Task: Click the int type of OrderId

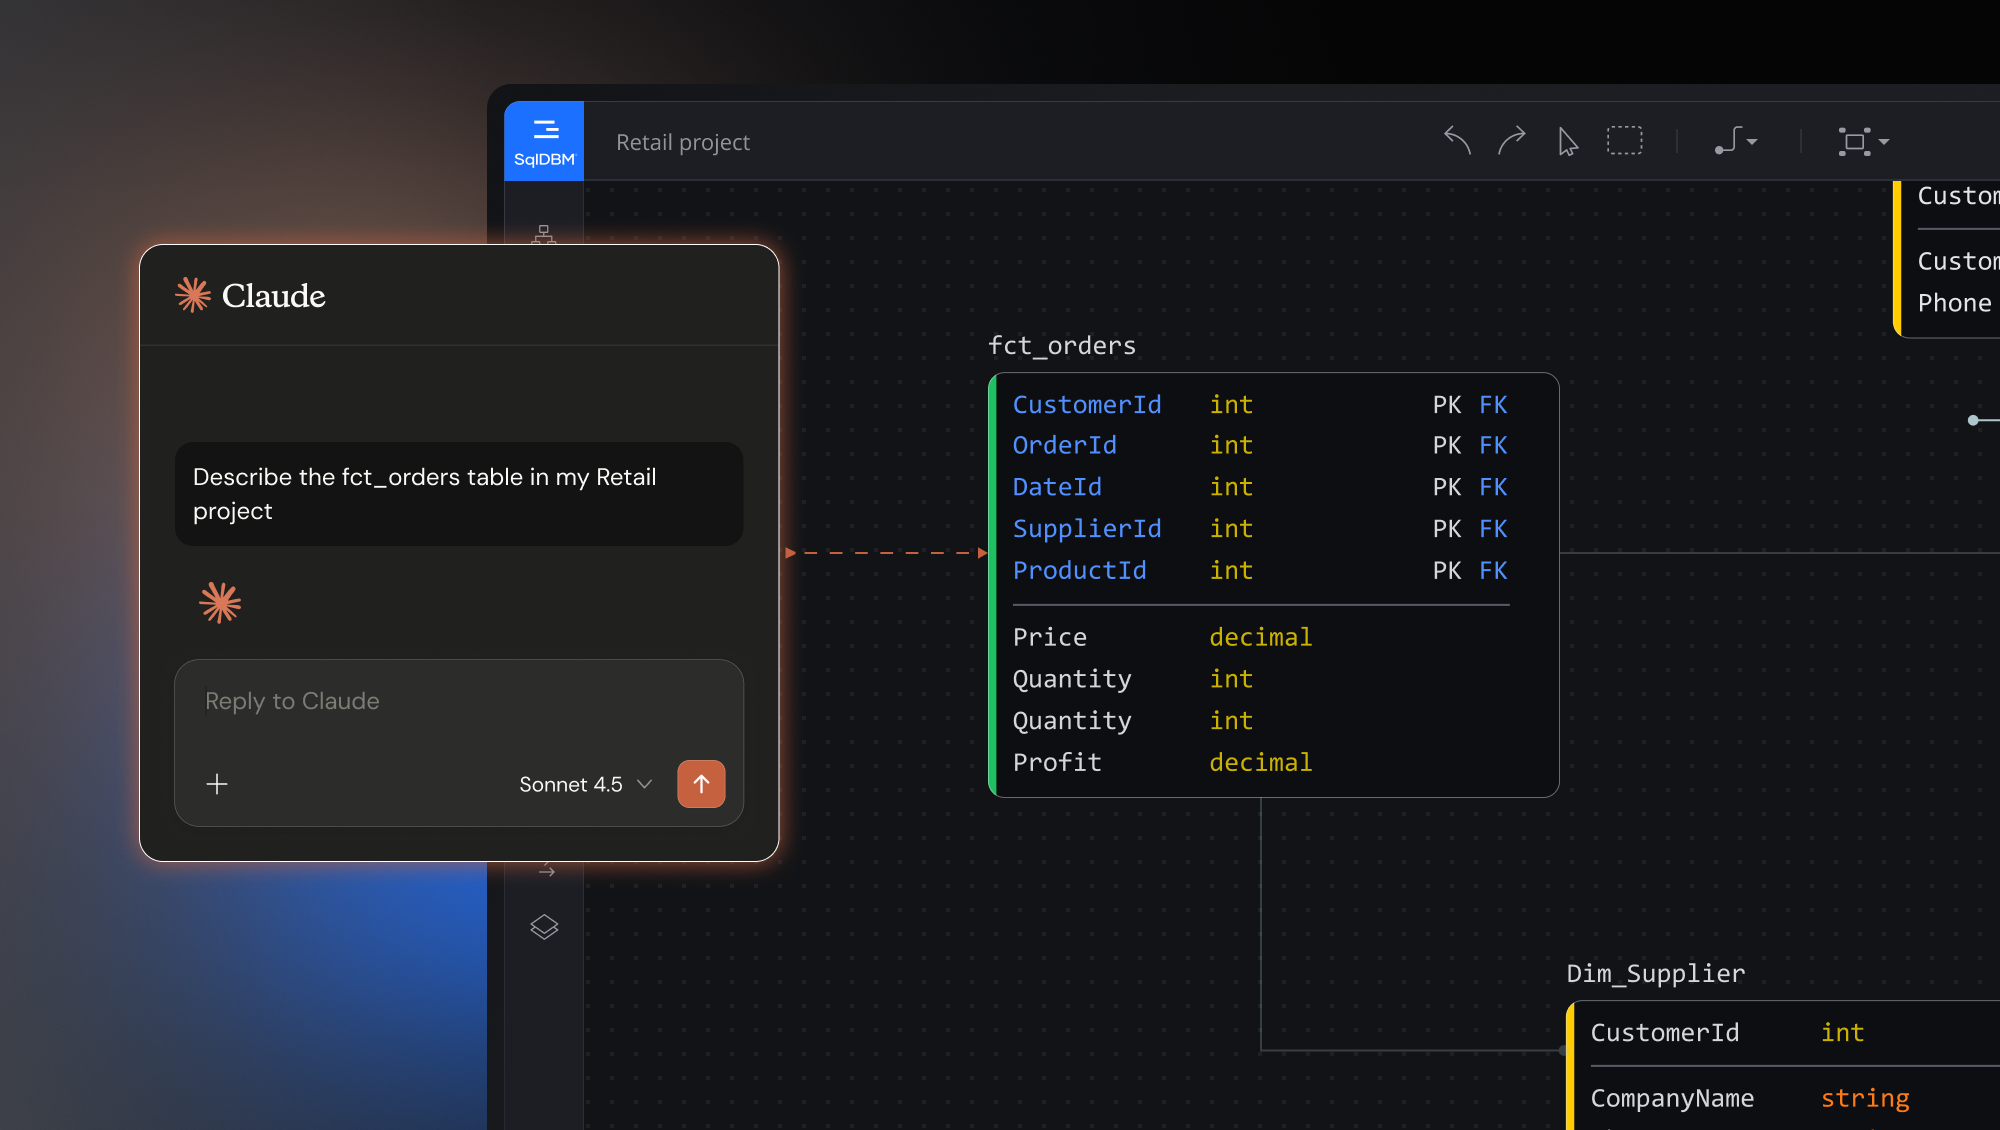Action: (x=1231, y=446)
